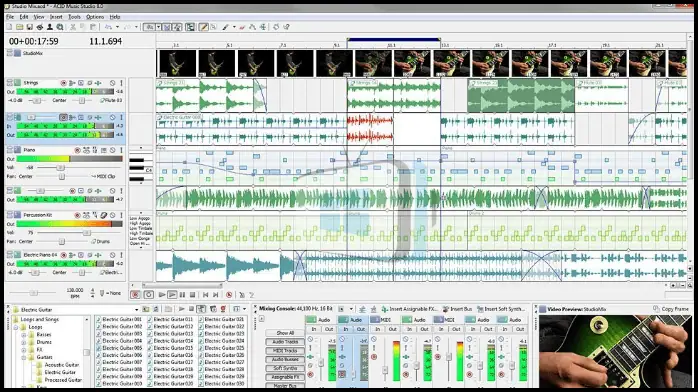Select the Paint brush tool in toolbar

[226, 27]
